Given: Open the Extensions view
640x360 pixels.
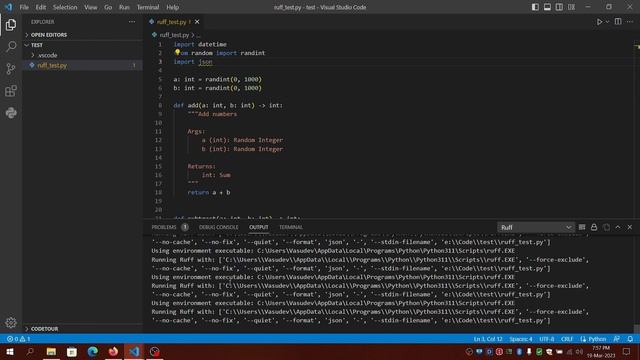Looking at the screenshot, I should click(11, 91).
